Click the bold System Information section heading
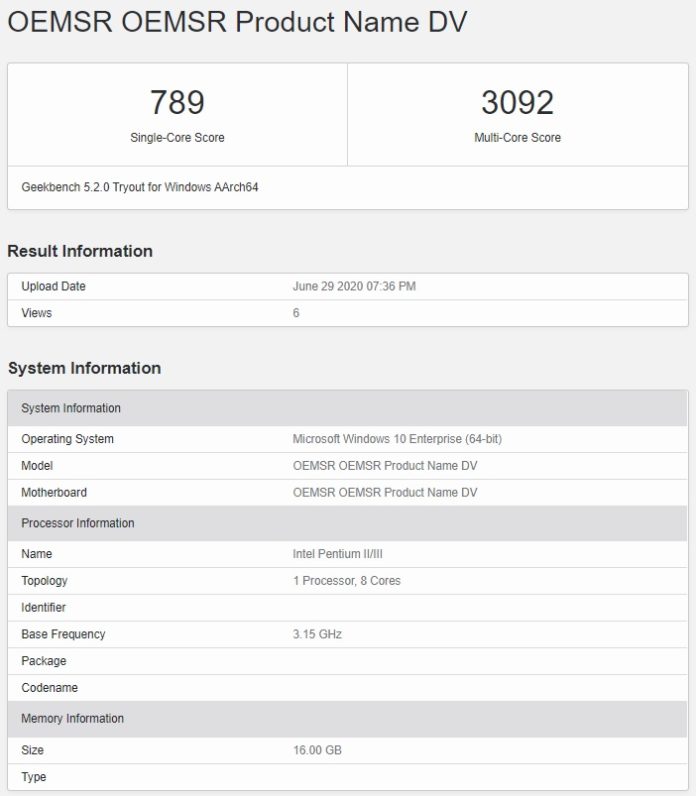 pyautogui.click(x=84, y=368)
